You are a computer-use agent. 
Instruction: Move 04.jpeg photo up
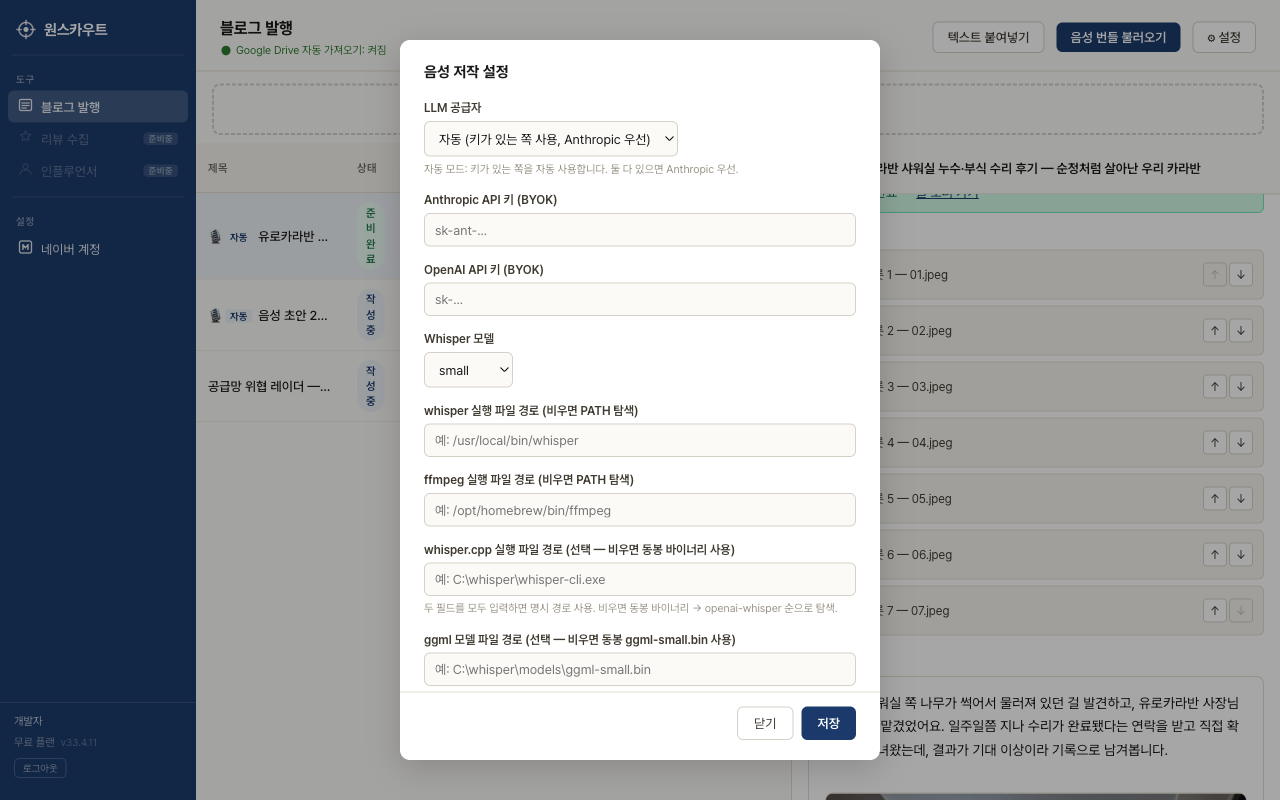[x=1215, y=442]
